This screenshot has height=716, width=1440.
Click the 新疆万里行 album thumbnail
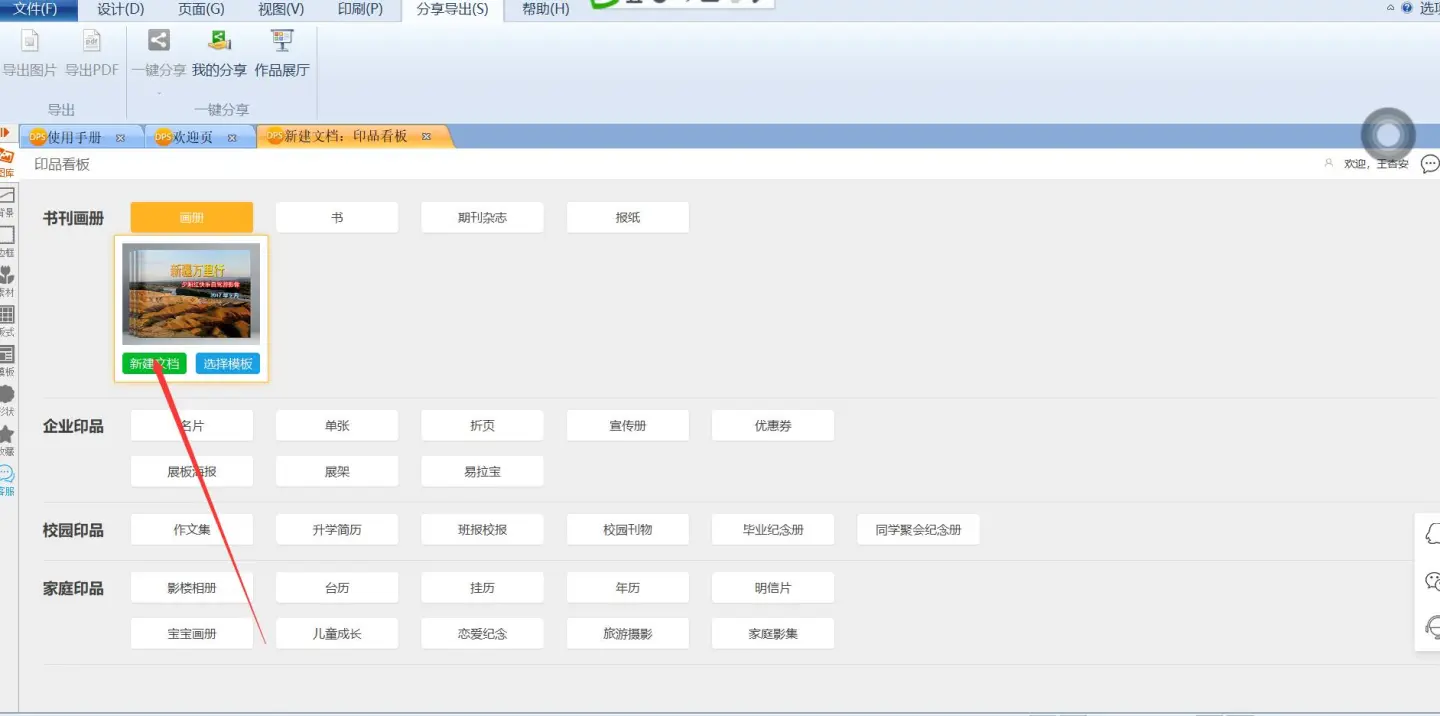(x=191, y=294)
